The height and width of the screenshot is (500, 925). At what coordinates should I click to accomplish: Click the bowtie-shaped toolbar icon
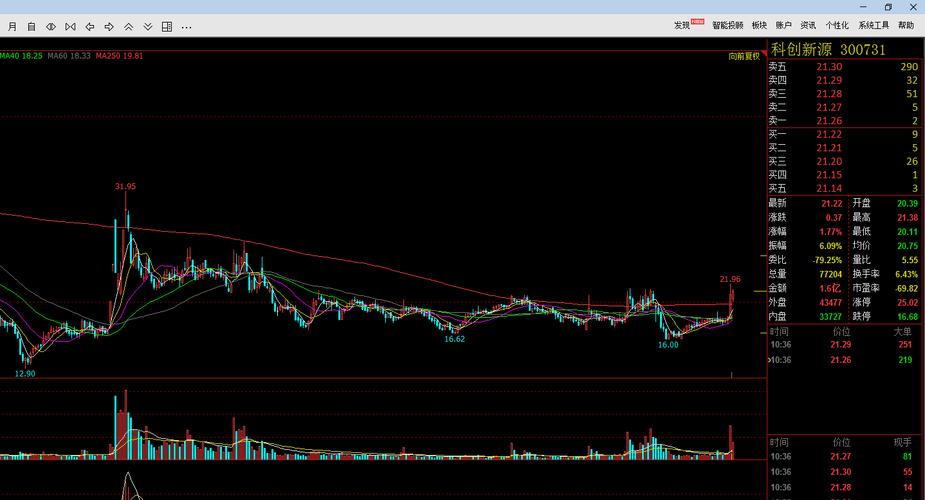70,26
